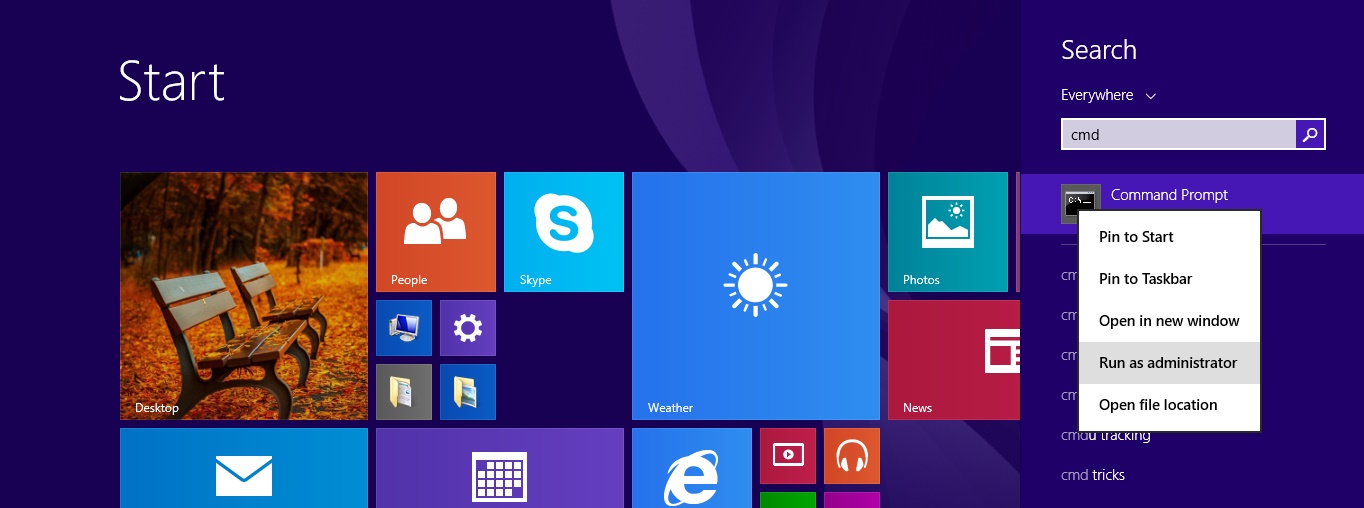Expand the Everywhere search scope dropdown
Viewport: 1364px width, 508px height.
(x=1108, y=95)
